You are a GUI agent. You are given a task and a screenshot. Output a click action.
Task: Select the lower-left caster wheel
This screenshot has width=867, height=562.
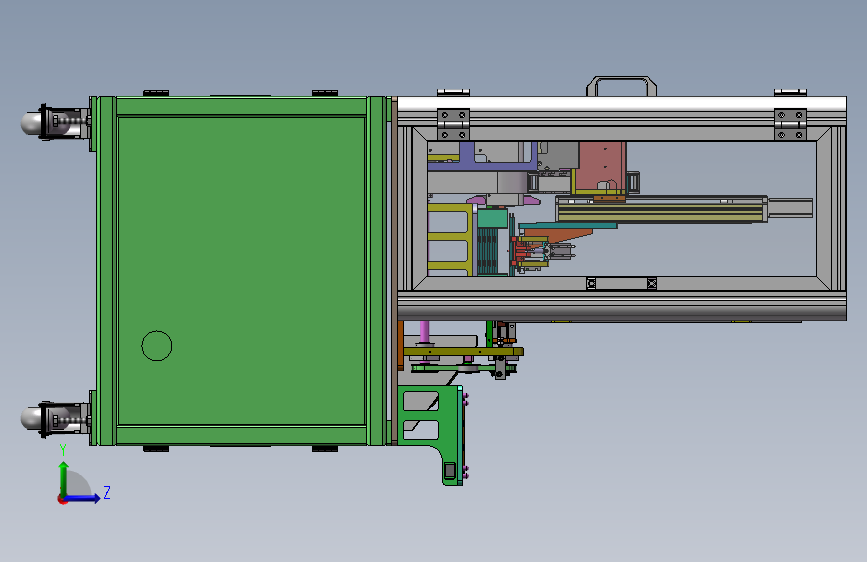[54, 419]
